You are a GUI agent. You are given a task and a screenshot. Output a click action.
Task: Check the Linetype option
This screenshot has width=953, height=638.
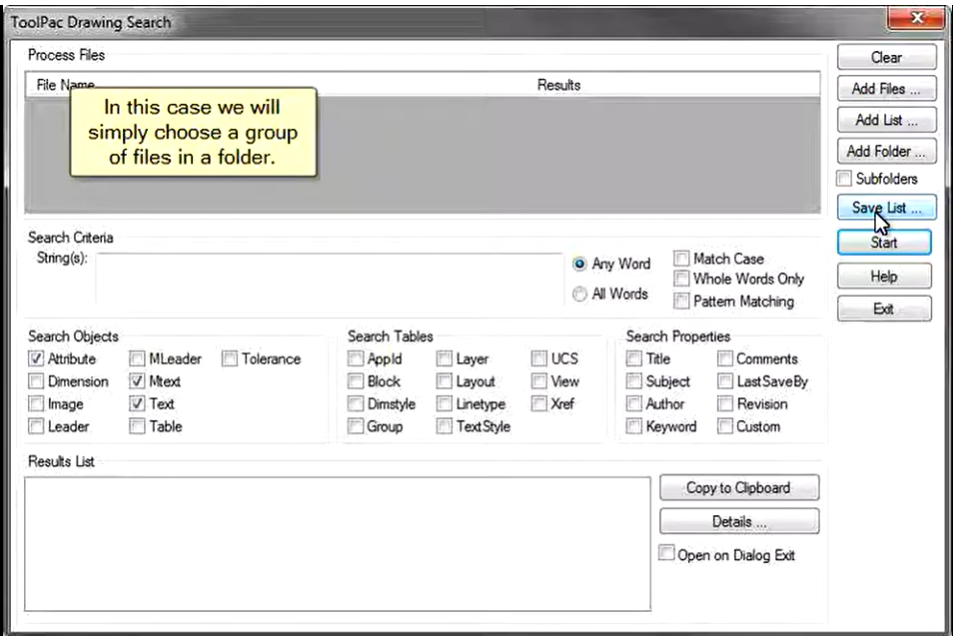click(444, 404)
